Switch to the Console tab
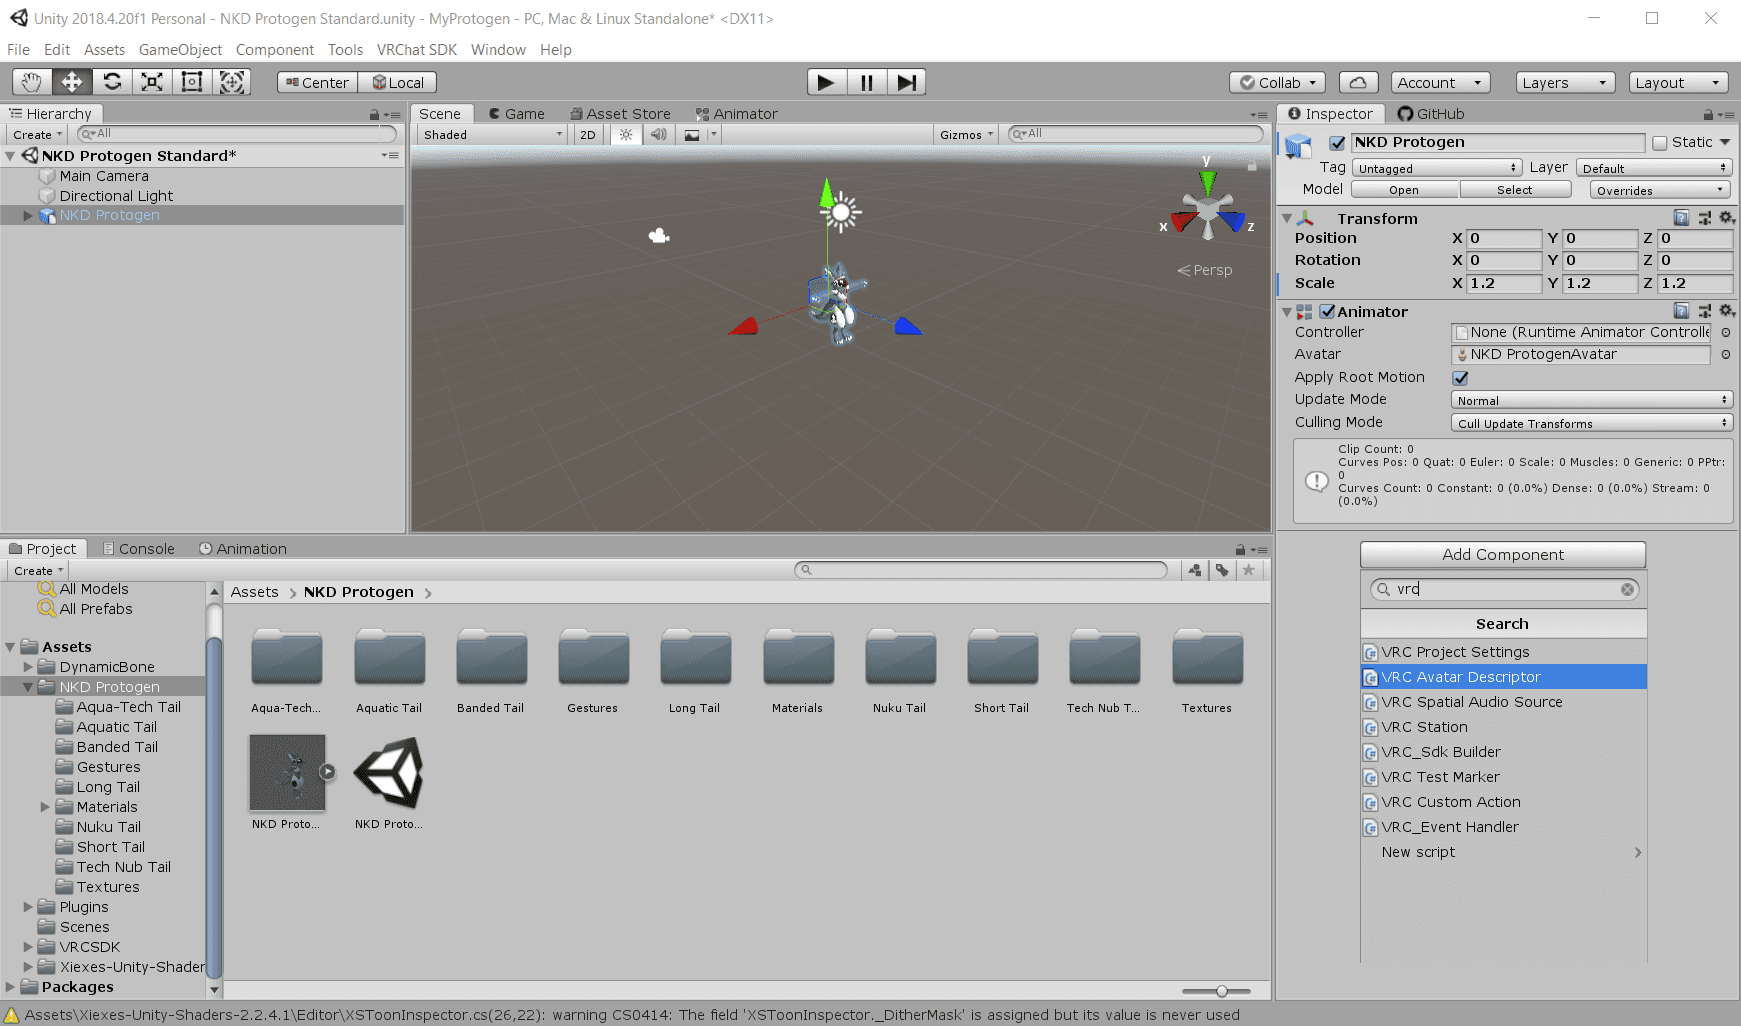 [138, 549]
